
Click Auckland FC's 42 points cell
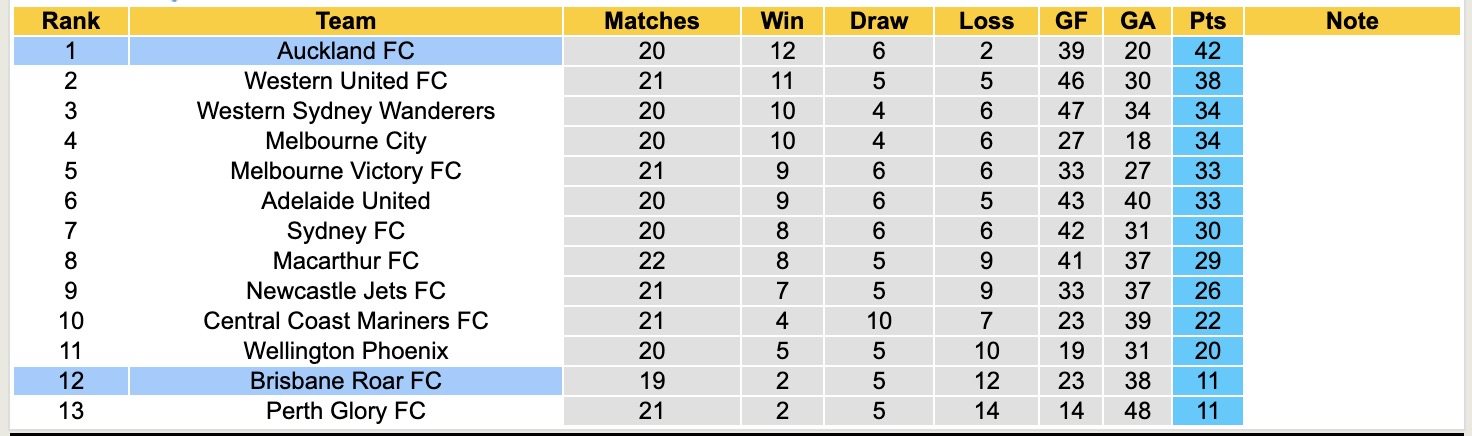1207,51
